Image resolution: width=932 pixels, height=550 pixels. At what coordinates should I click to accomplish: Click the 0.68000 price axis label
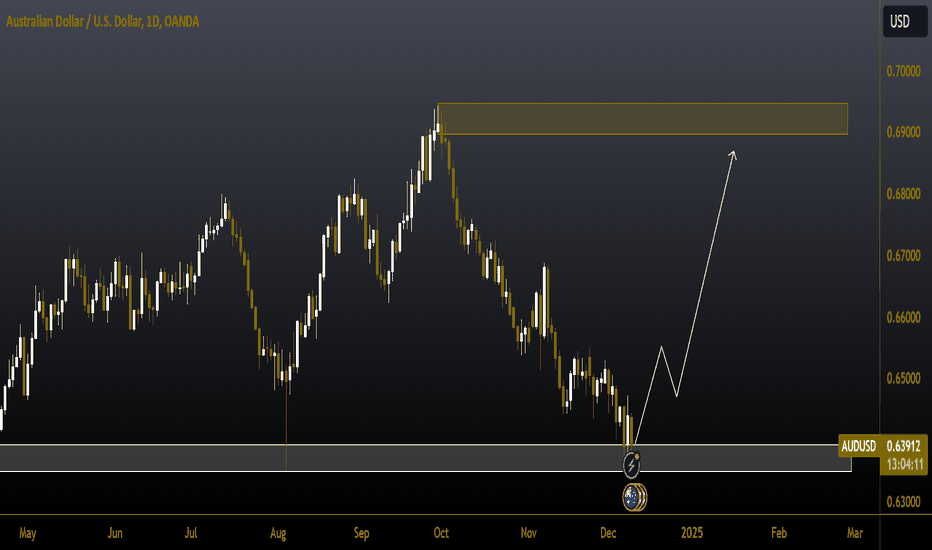pyautogui.click(x=903, y=194)
